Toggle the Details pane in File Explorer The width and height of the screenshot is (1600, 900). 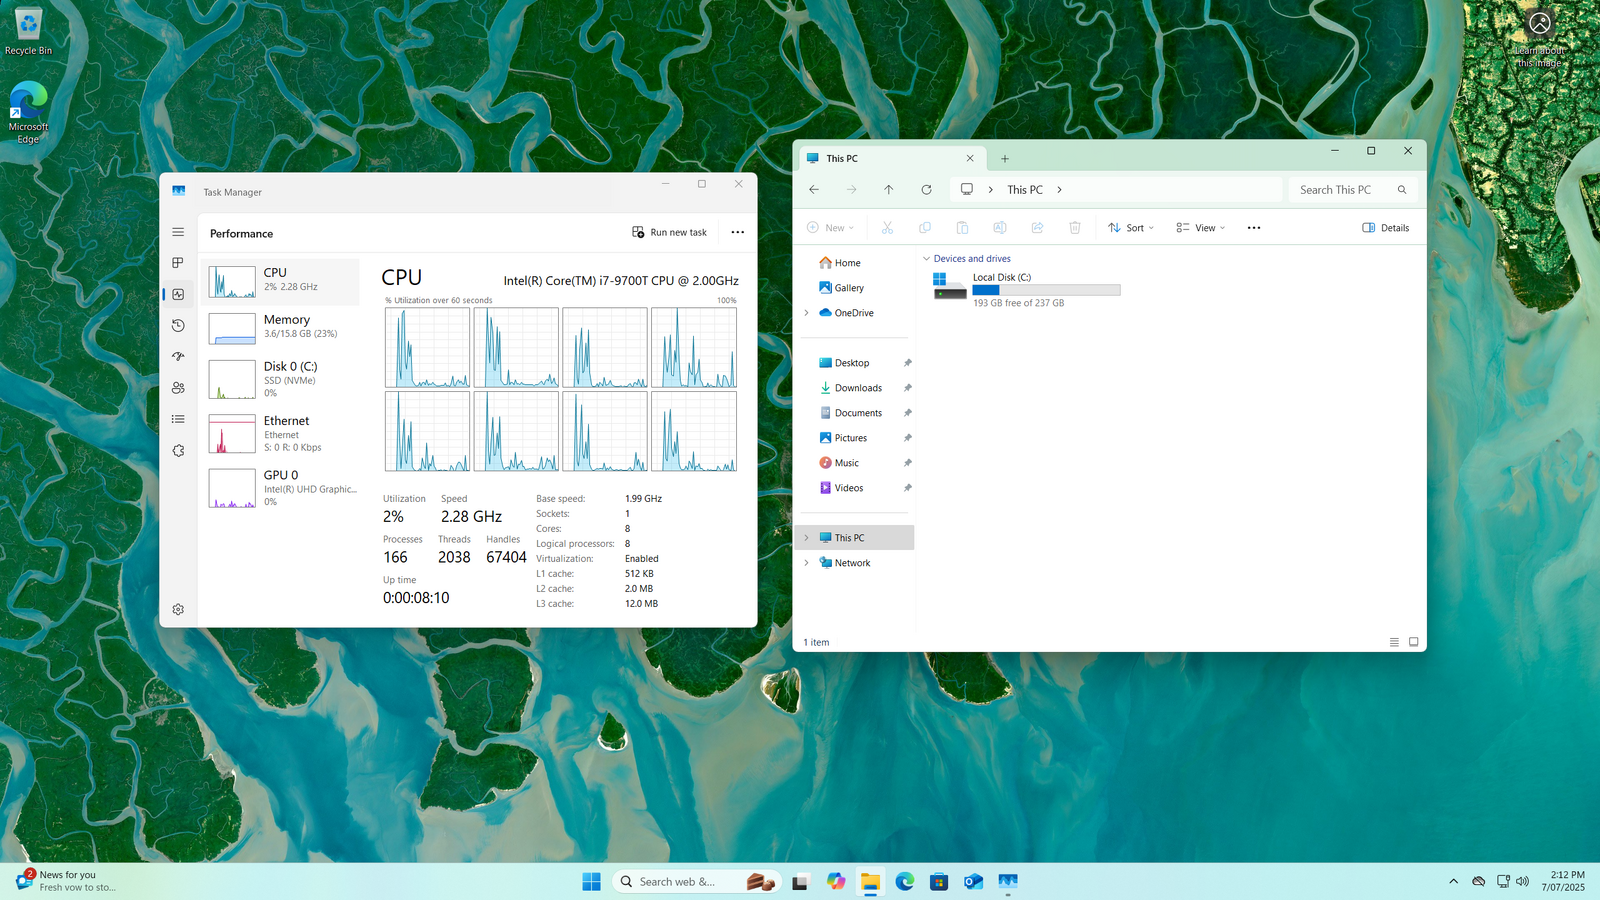tap(1385, 228)
